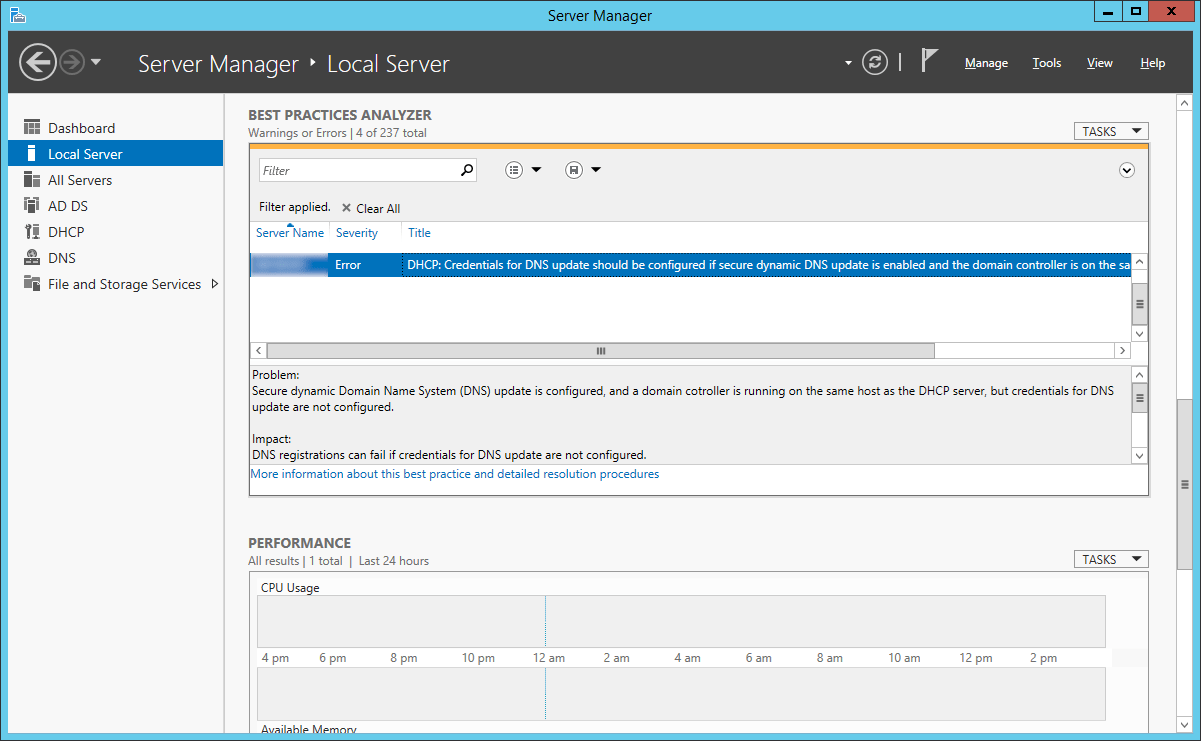1201x741 pixels.
Task: Open the navigation history dropdown arrow
Action: click(x=96, y=63)
